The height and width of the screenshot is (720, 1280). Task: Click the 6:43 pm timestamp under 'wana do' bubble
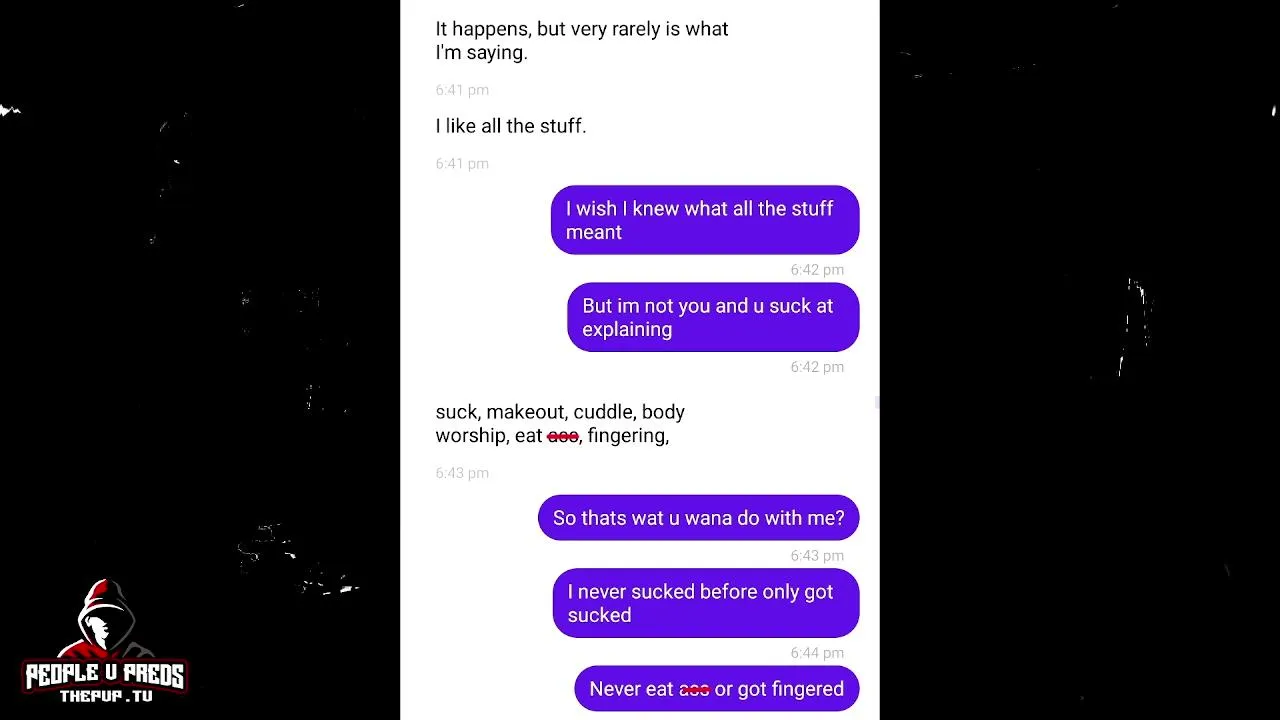click(817, 556)
